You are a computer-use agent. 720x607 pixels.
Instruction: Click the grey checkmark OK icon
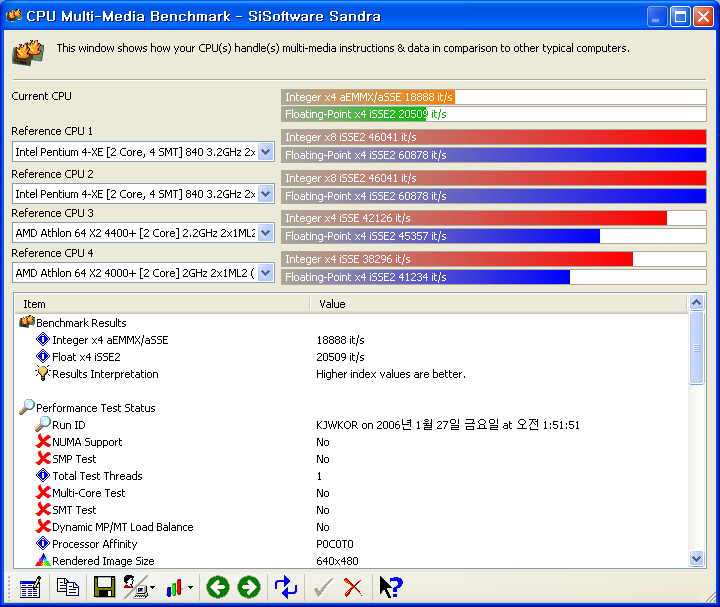click(323, 587)
